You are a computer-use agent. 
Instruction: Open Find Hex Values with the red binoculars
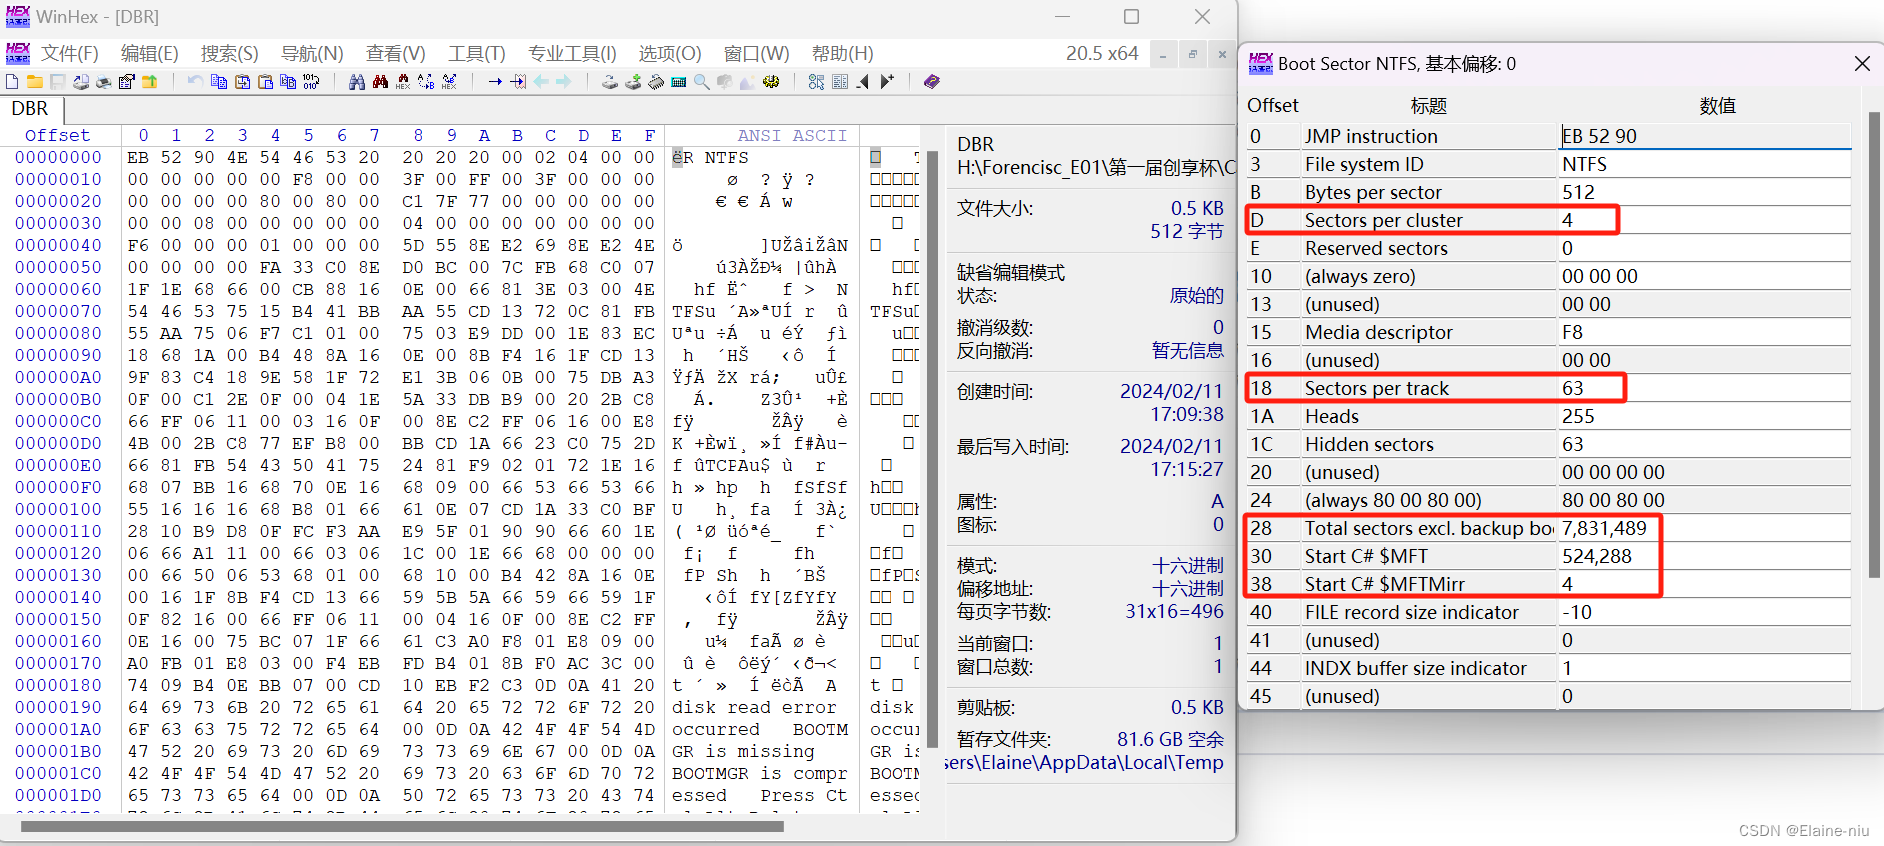tap(380, 82)
